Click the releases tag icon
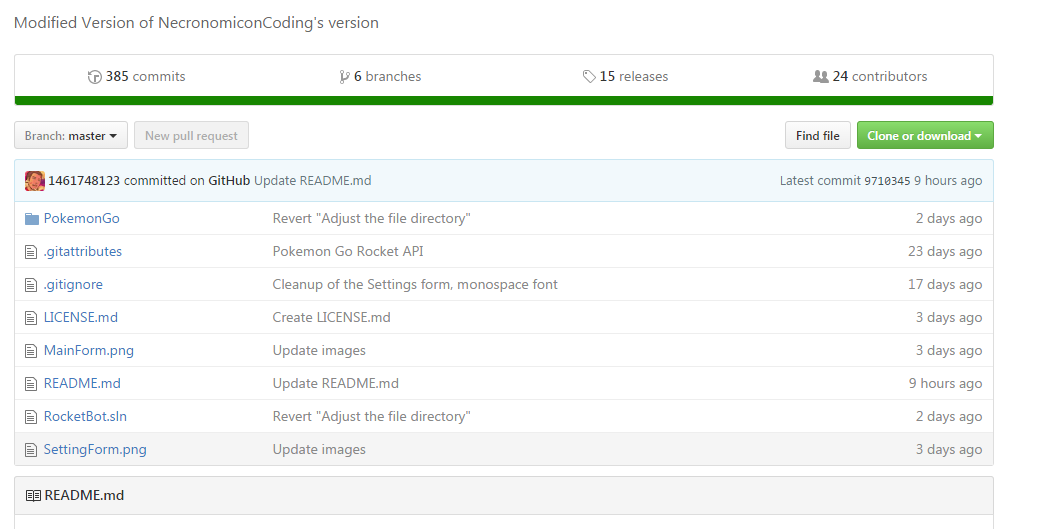1045x529 pixels. [x=589, y=77]
